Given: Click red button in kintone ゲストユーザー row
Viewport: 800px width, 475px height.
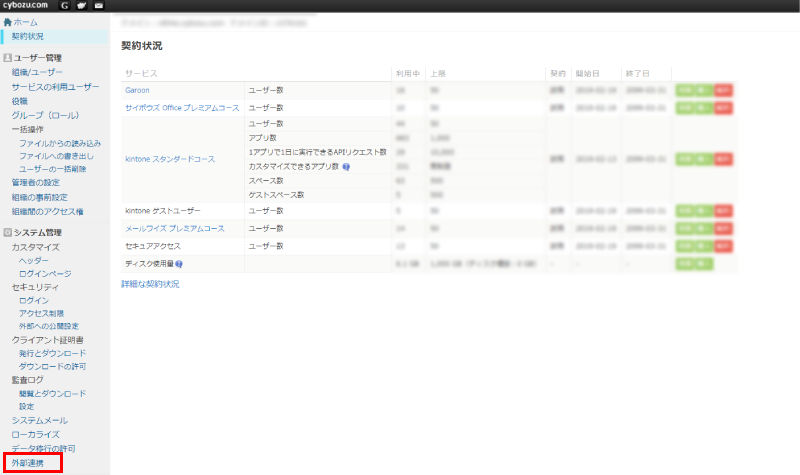Looking at the screenshot, I should pos(723,211).
